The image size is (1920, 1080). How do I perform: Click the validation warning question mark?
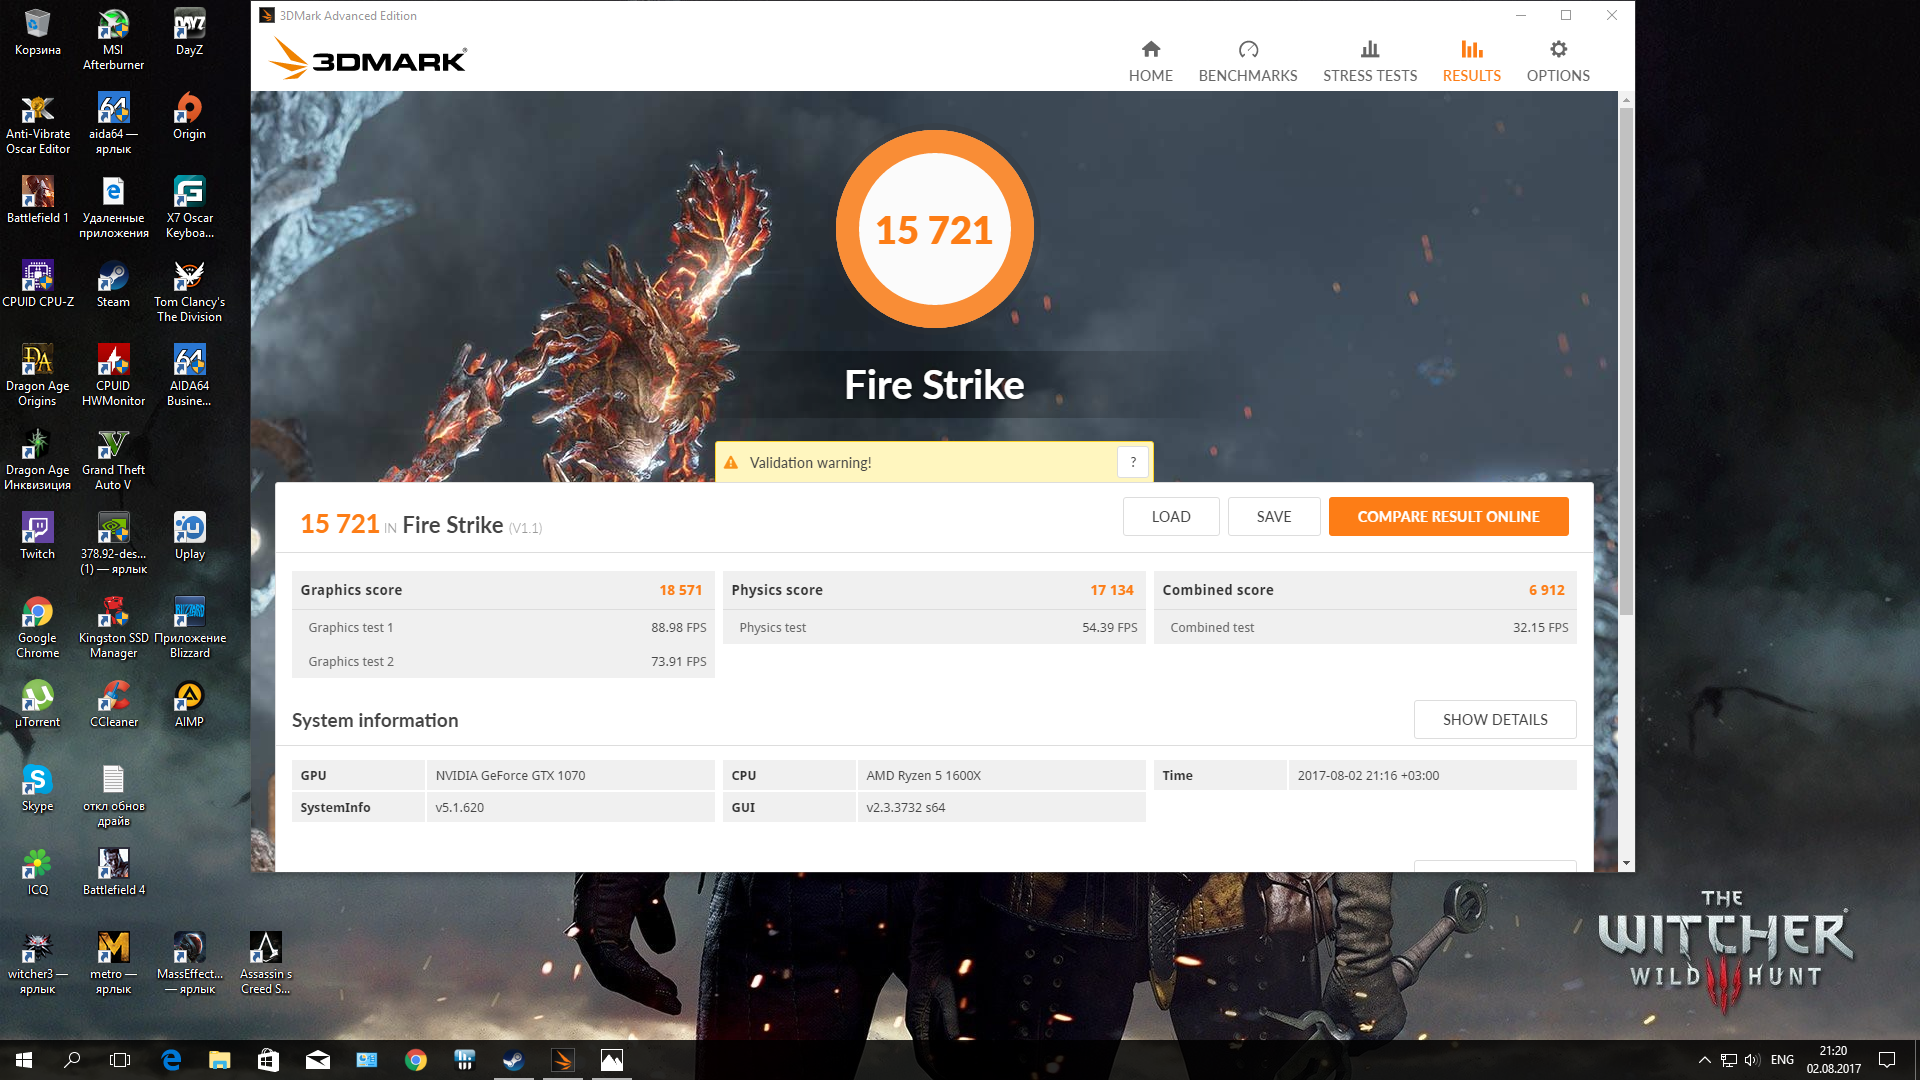point(1133,462)
